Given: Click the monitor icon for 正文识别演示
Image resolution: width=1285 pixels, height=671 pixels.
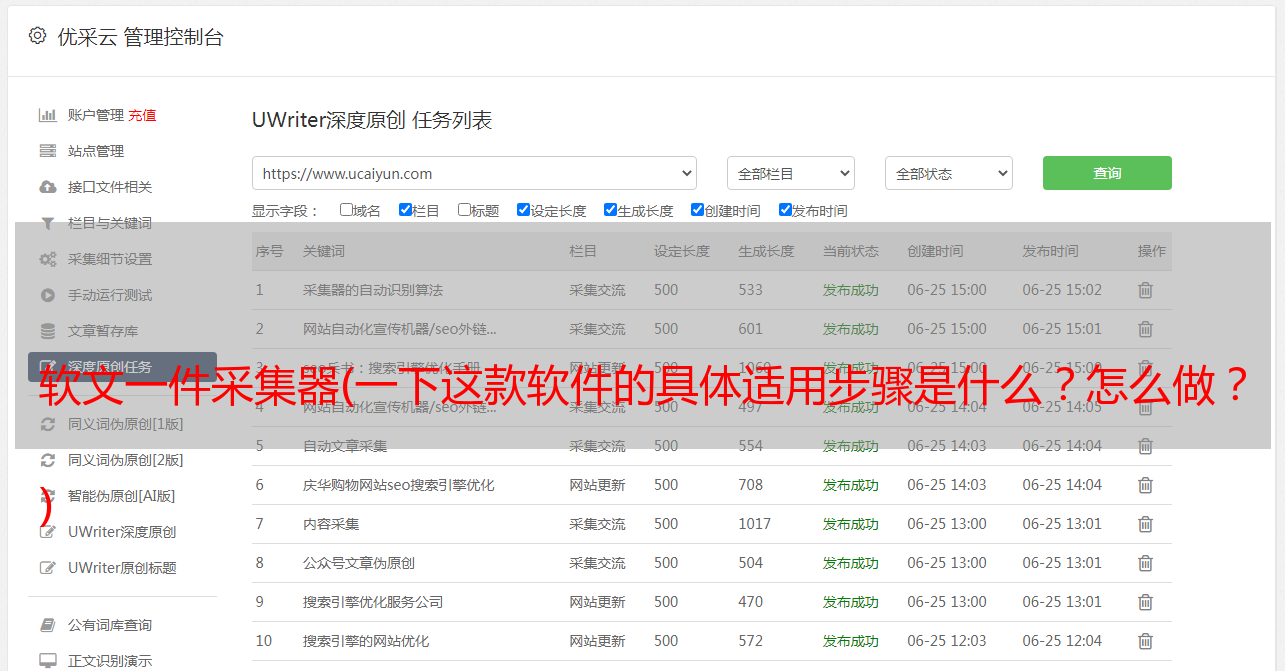Looking at the screenshot, I should pos(47,661).
